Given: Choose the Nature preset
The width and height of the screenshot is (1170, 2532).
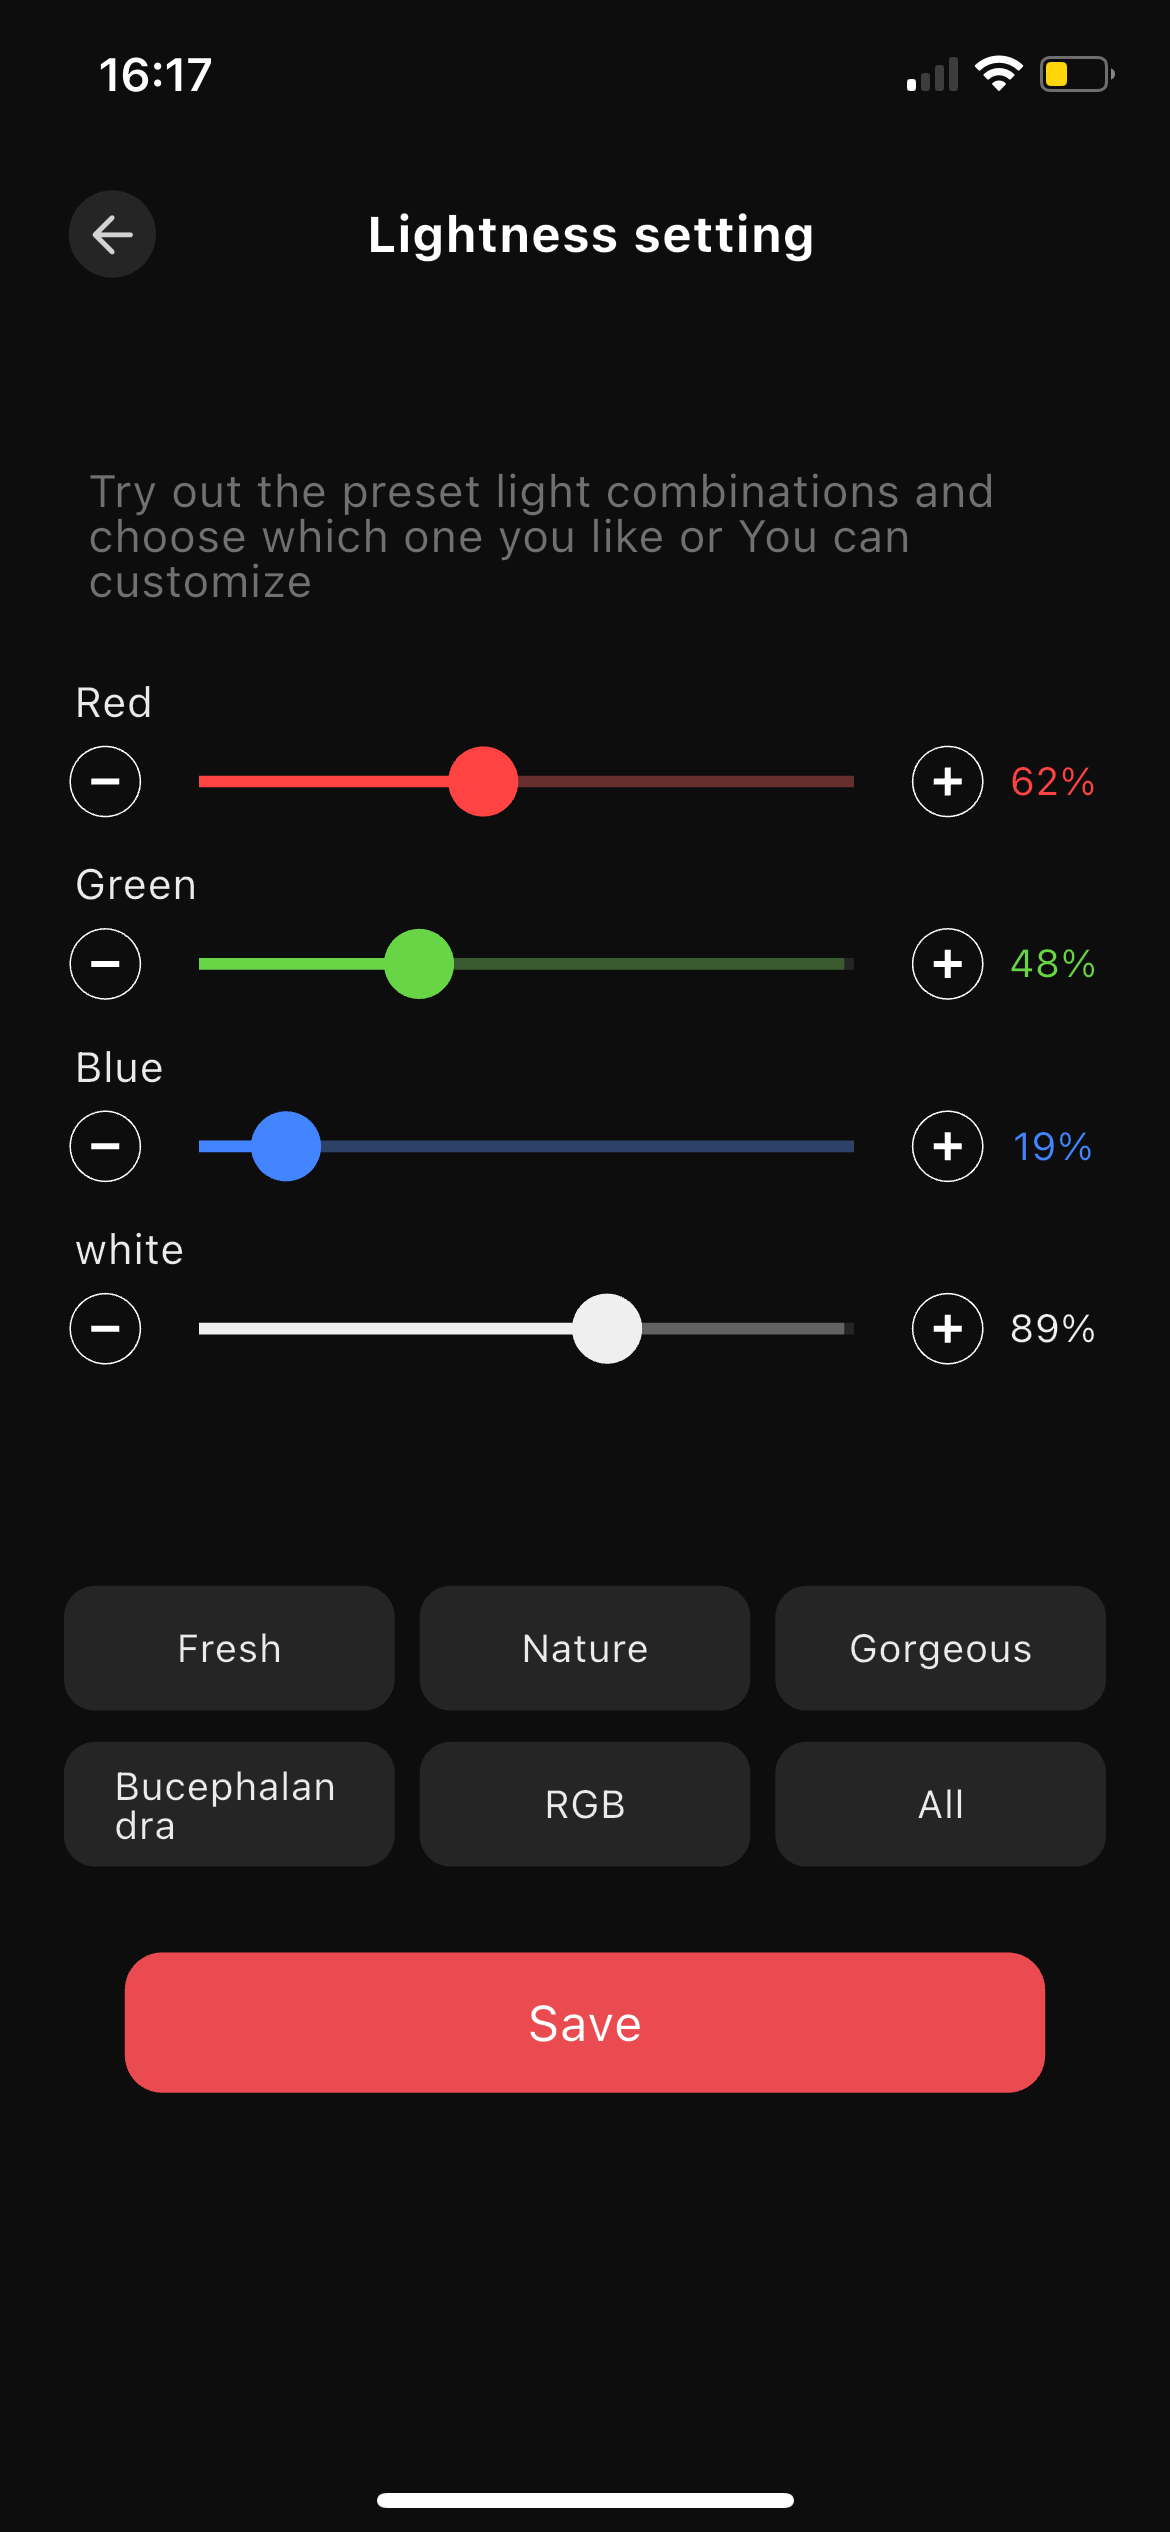Looking at the screenshot, I should pos(585,1648).
